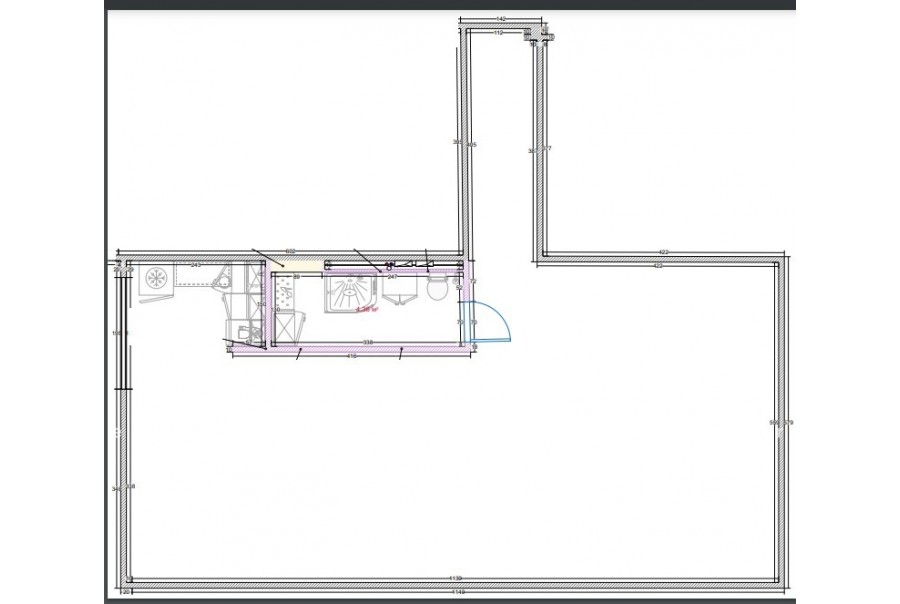The image size is (900, 604).
Task: Click the 142 top dimension label
Action: tap(501, 19)
